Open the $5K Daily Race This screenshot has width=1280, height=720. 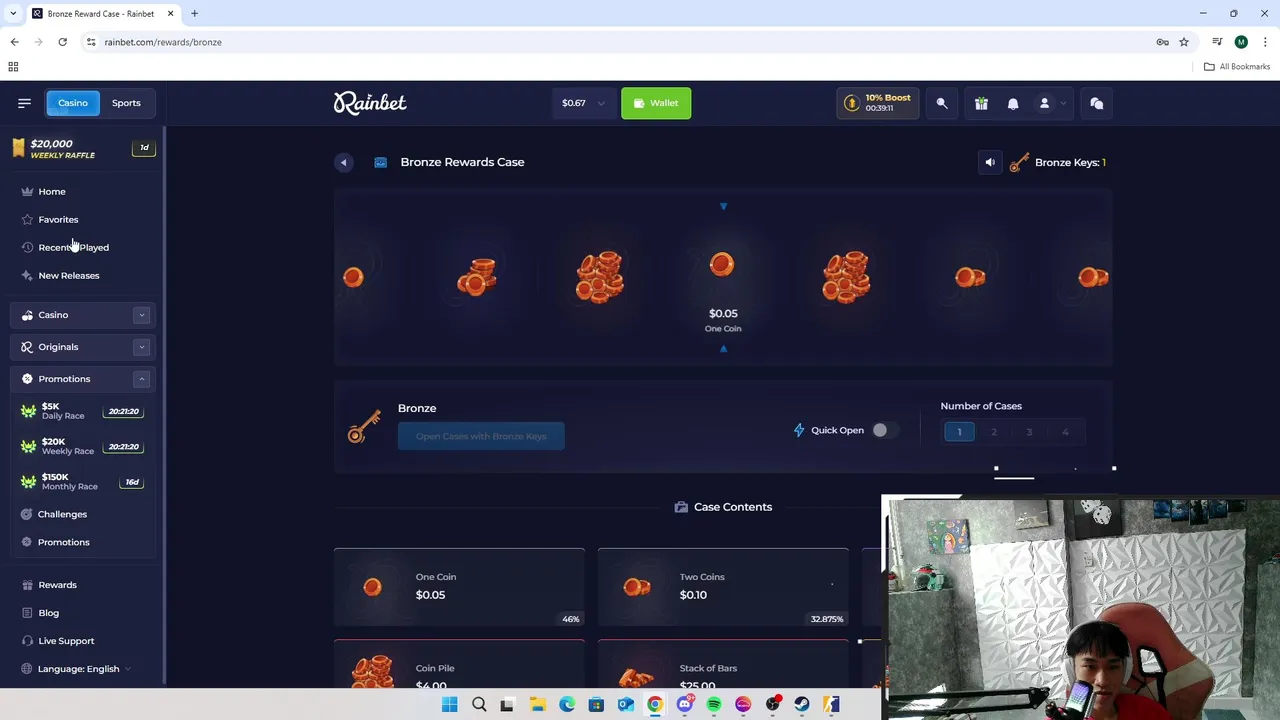pyautogui.click(x=82, y=411)
